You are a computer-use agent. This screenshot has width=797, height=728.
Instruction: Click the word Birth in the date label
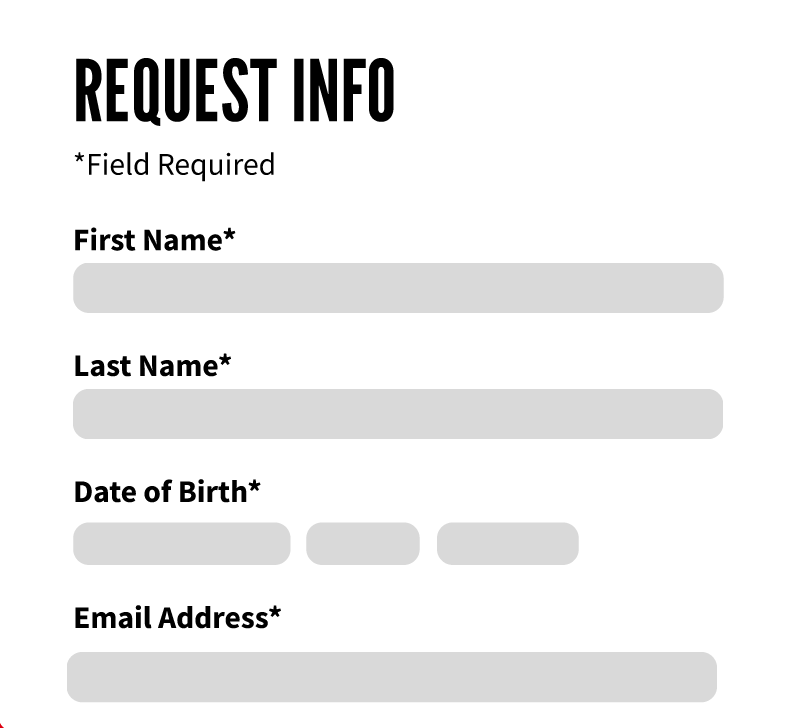click(211, 492)
